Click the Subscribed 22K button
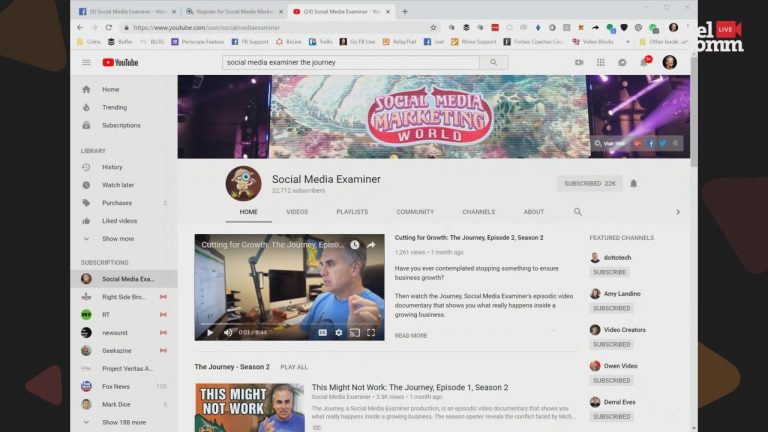This screenshot has height=432, width=768. point(590,183)
